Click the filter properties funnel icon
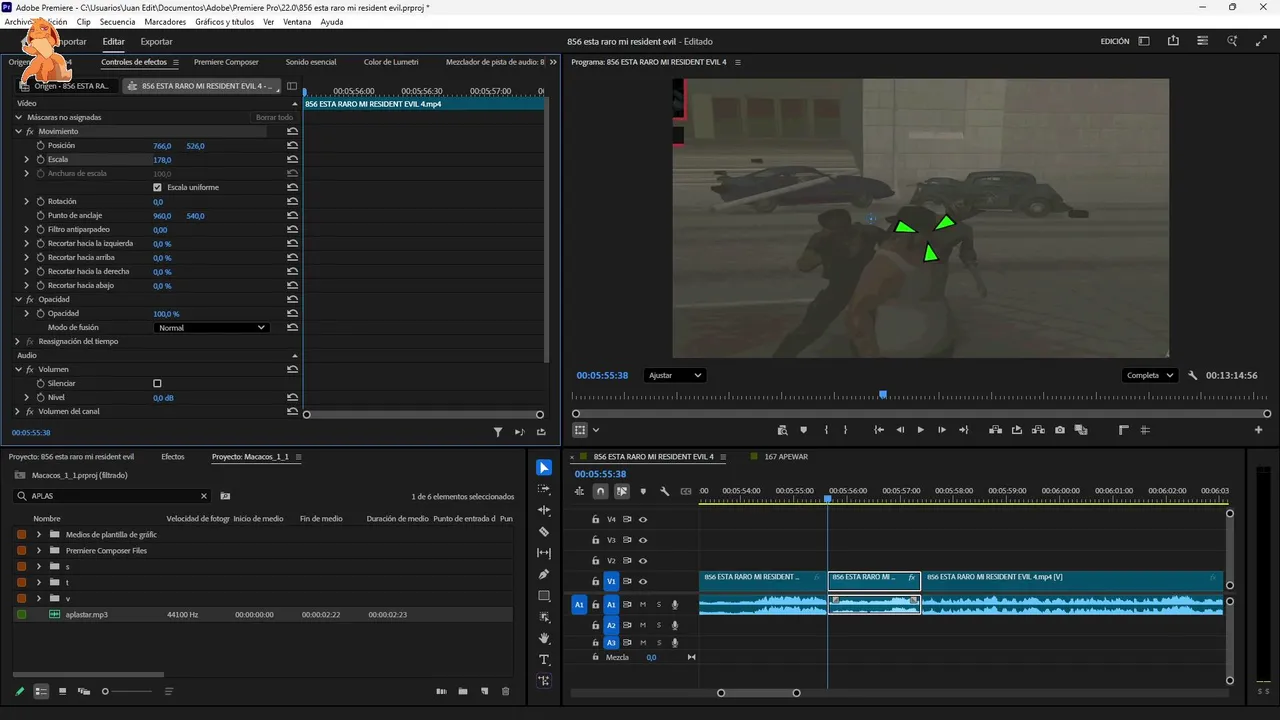Image resolution: width=1280 pixels, height=720 pixels. pyautogui.click(x=498, y=433)
